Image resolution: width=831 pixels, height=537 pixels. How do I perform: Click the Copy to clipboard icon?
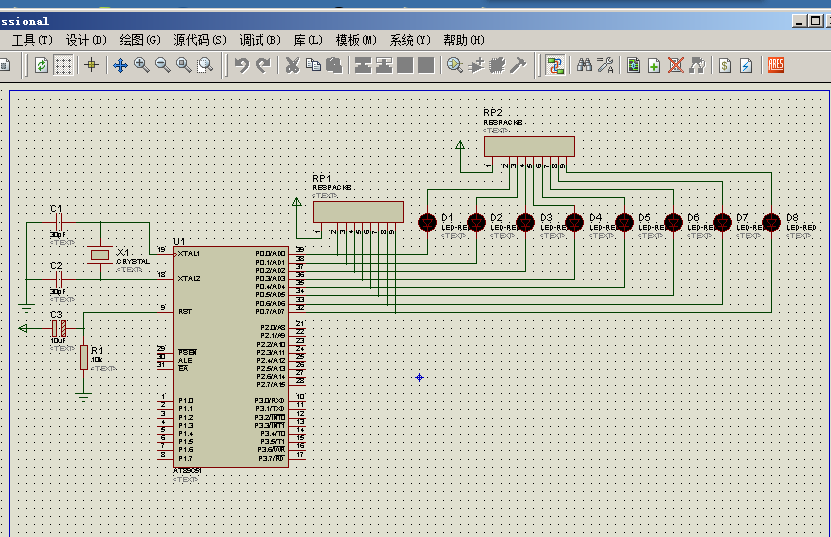[313, 66]
